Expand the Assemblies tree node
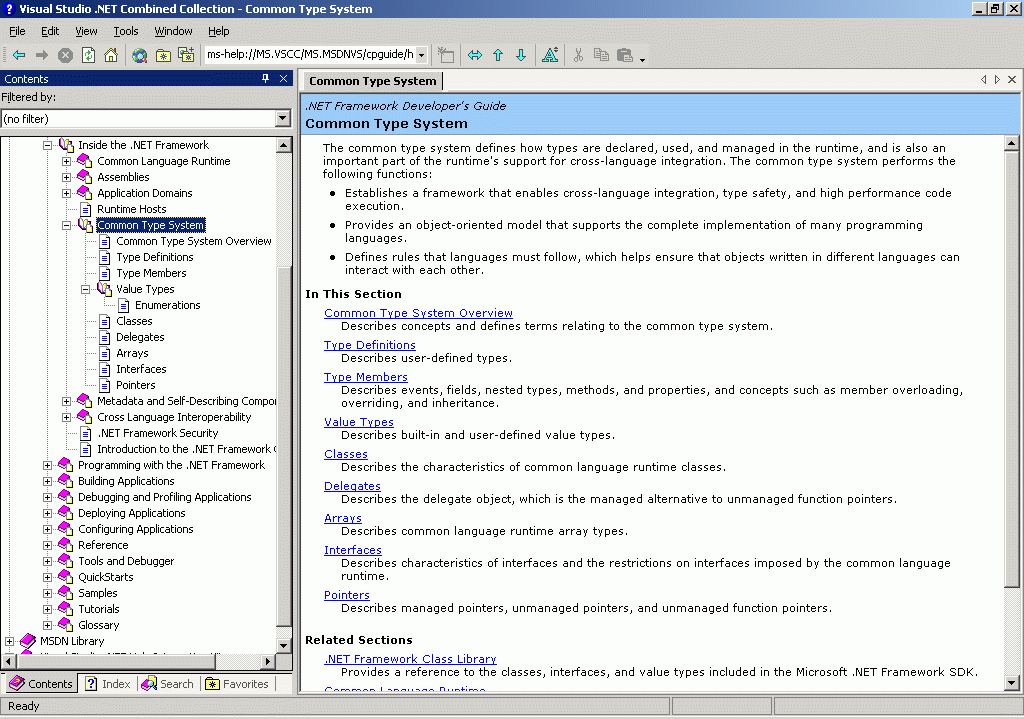The width and height of the screenshot is (1024, 719). tap(67, 177)
